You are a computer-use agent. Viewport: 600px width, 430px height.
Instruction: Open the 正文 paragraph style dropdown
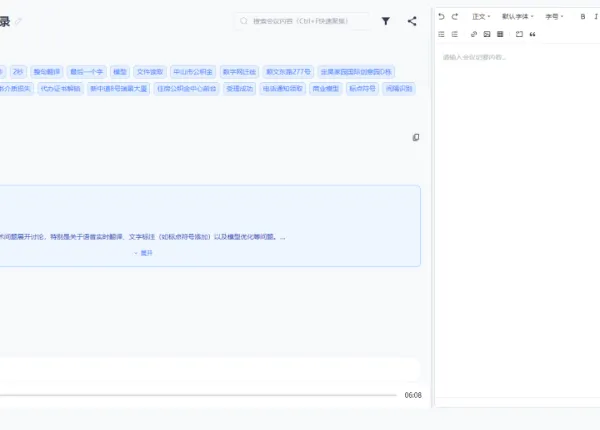[481, 16]
